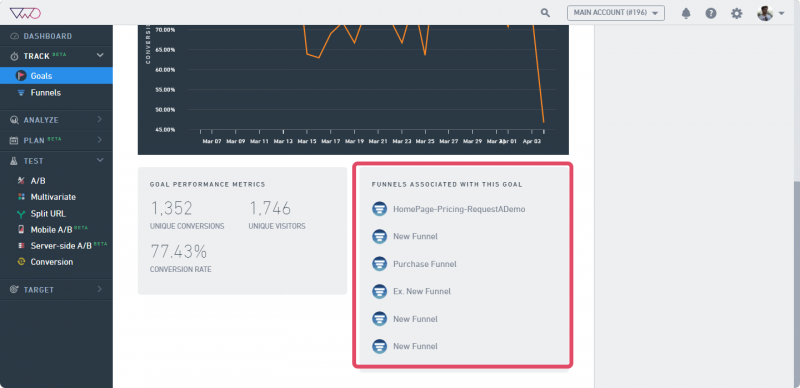800x388 pixels.
Task: Expand the Analyze section
Action: (x=56, y=120)
